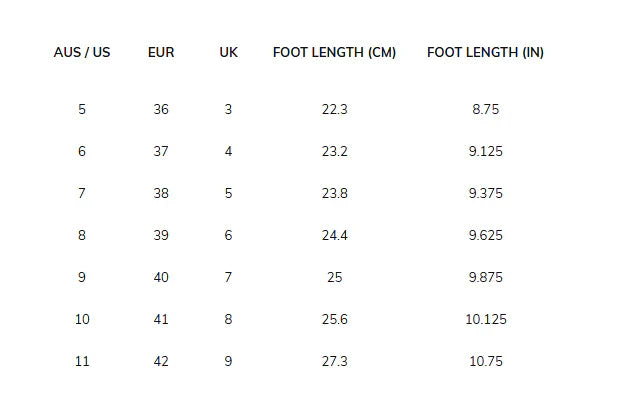Click the 22.3 cm foot length value
This screenshot has width=629, height=399.
(x=335, y=109)
